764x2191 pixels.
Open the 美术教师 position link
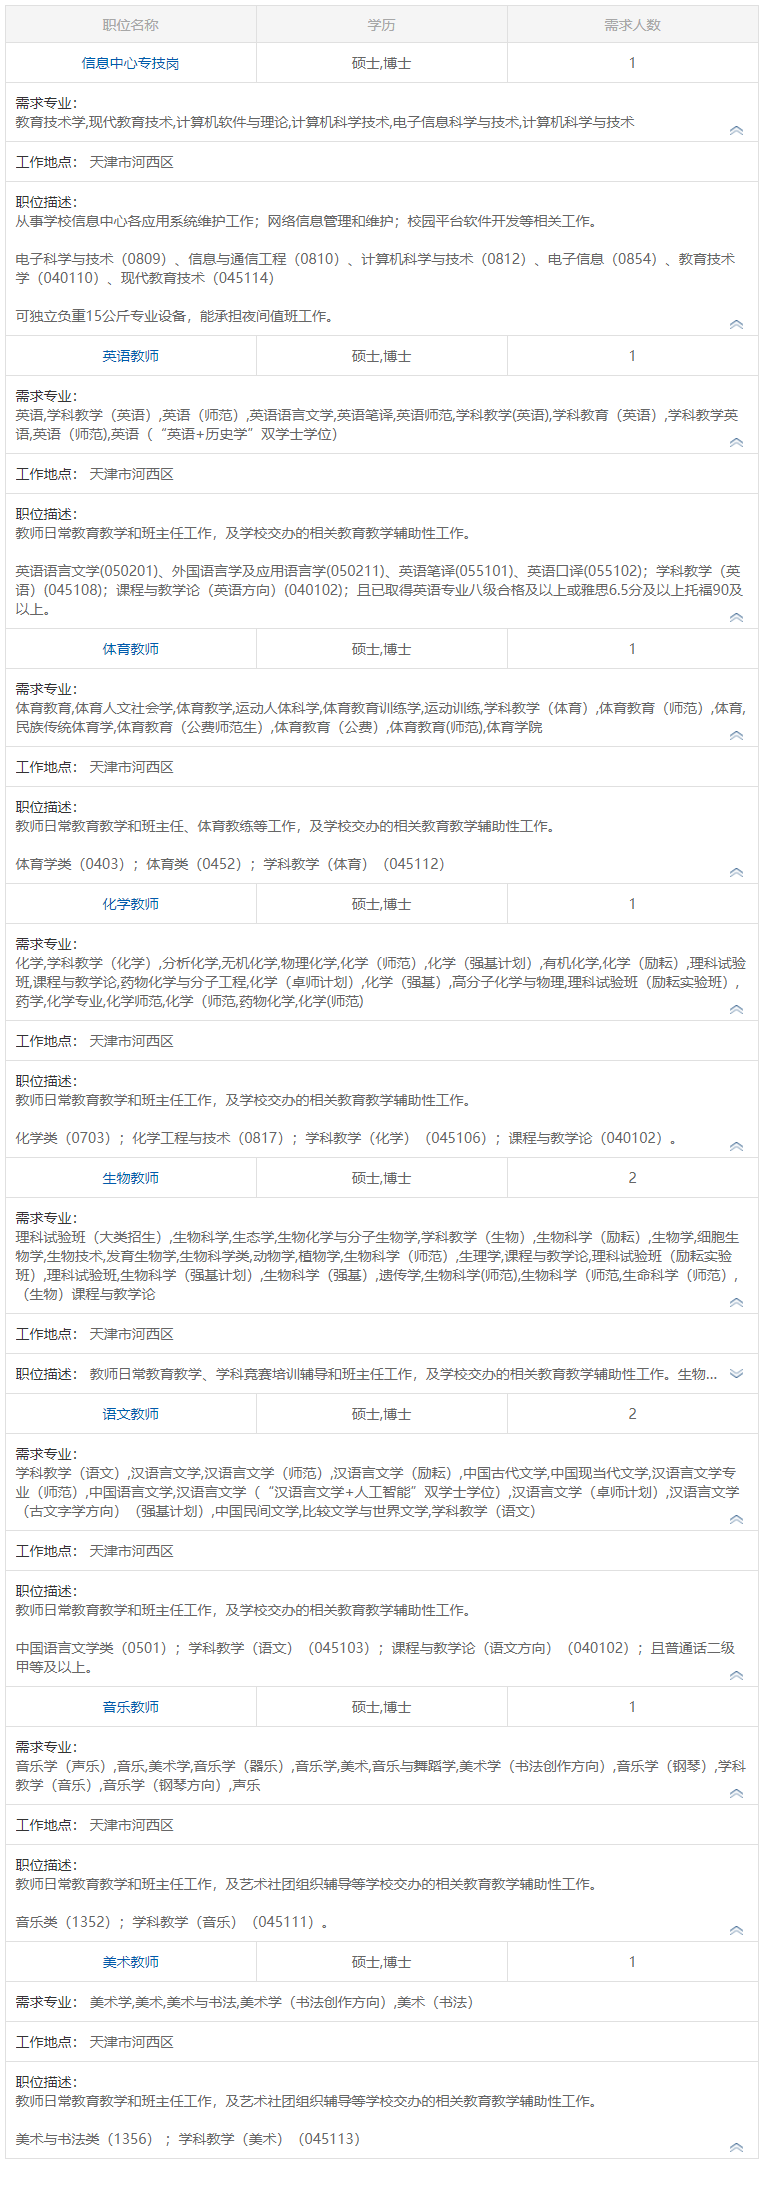click(130, 1962)
